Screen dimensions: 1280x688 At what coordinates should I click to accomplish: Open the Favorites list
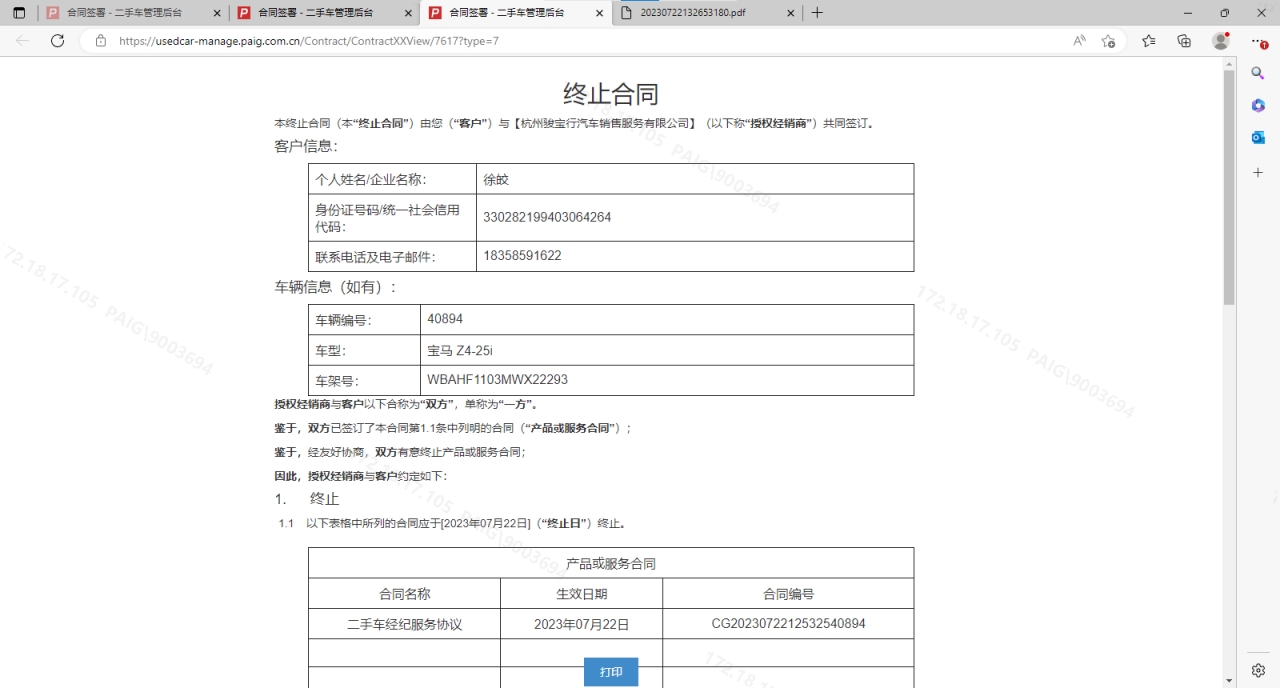[1149, 41]
